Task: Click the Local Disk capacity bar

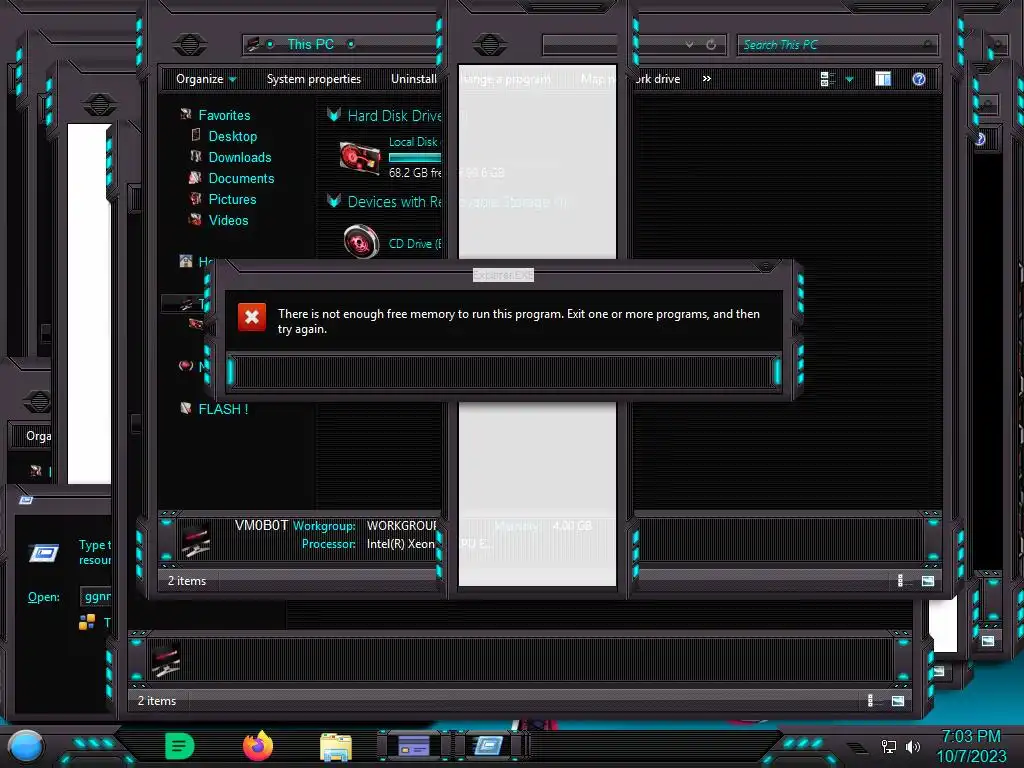Action: [415, 157]
